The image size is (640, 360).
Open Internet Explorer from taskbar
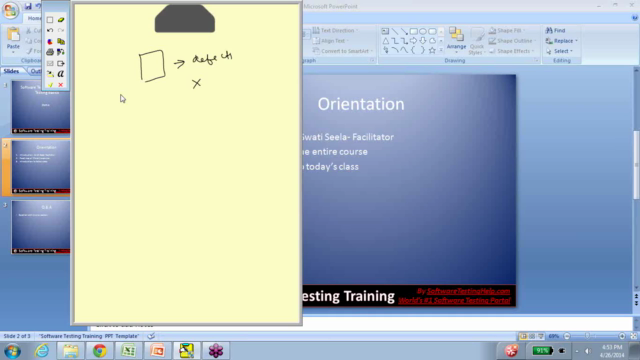tap(42, 351)
